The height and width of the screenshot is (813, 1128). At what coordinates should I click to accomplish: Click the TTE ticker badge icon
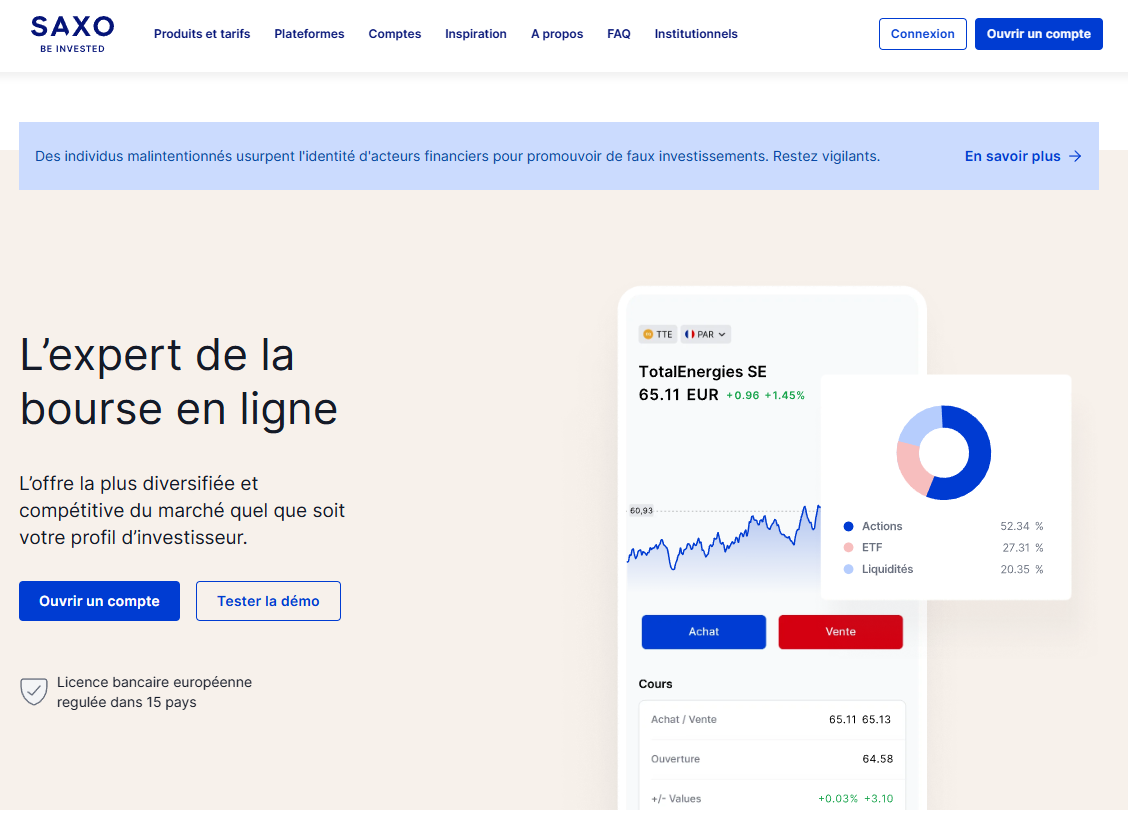(x=648, y=334)
